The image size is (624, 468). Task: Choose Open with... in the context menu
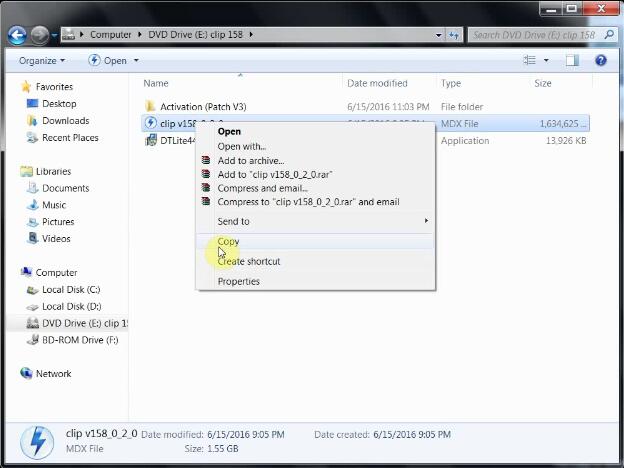pyautogui.click(x=242, y=146)
